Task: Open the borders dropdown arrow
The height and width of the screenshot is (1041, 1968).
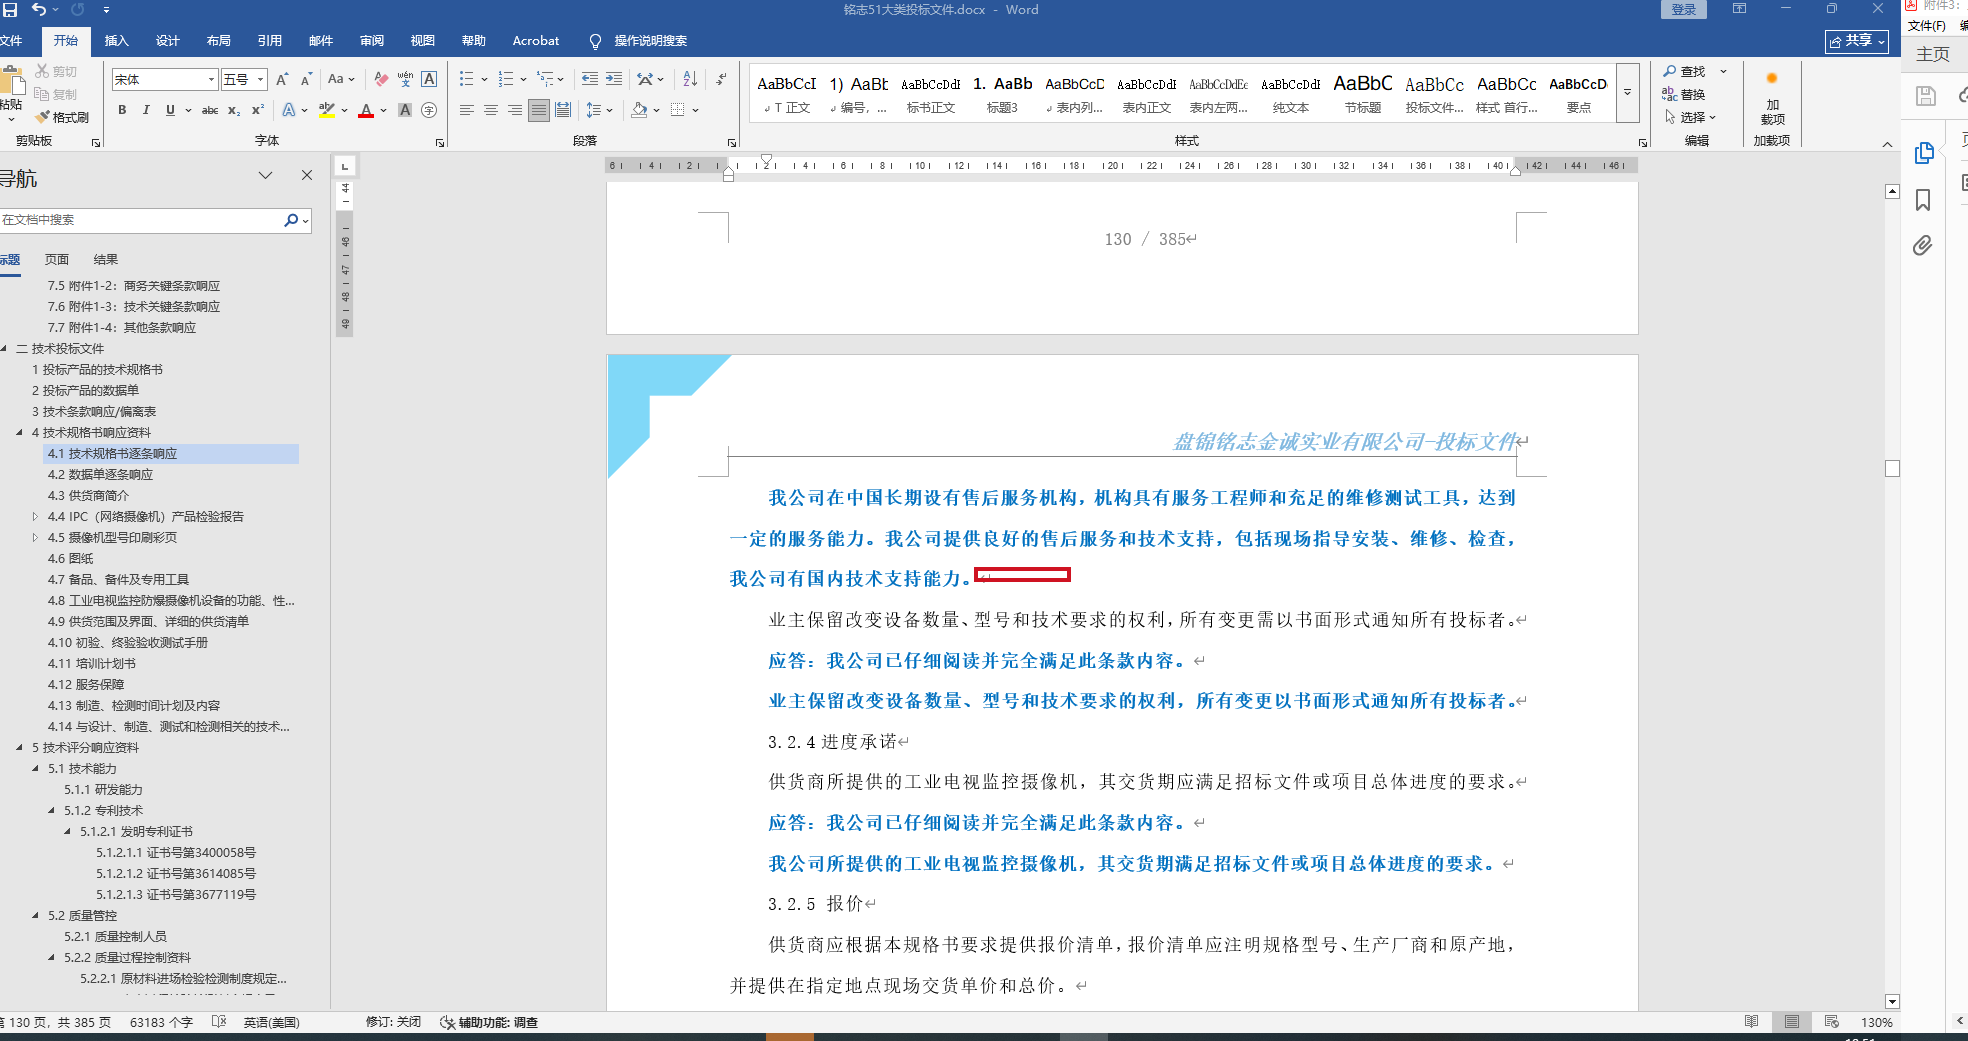Action: click(696, 110)
